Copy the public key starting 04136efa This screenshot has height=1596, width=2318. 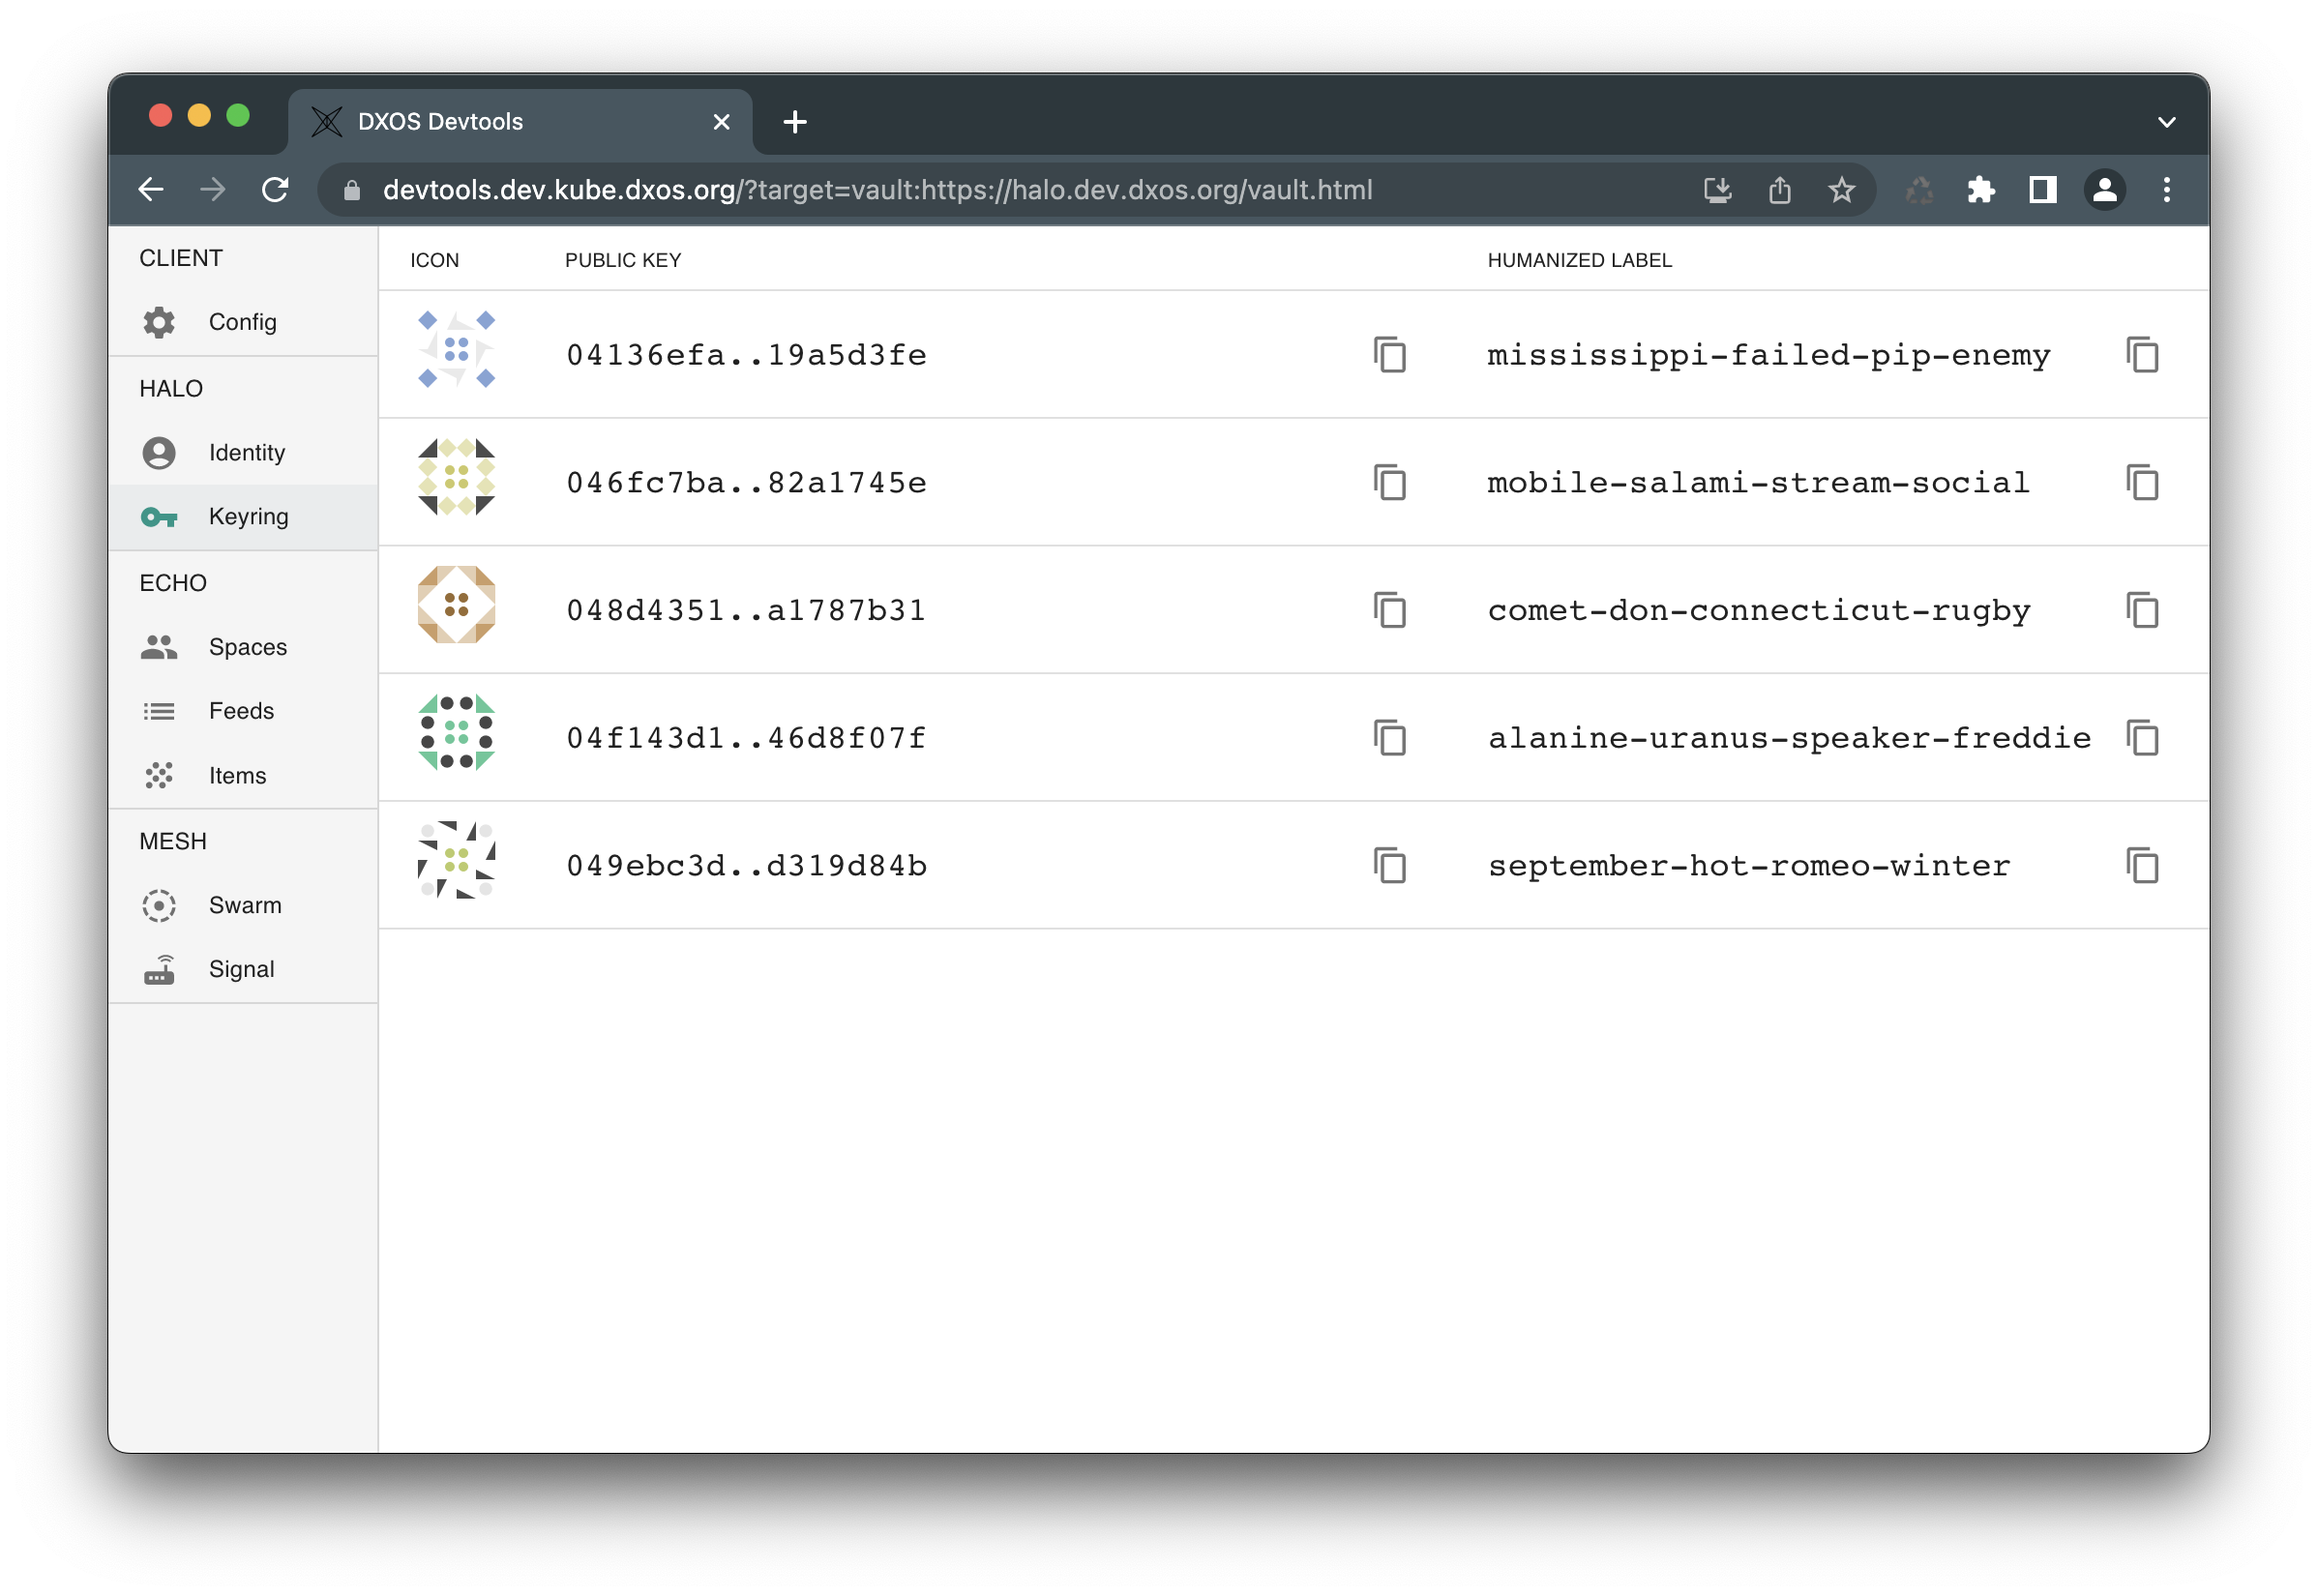[1391, 354]
